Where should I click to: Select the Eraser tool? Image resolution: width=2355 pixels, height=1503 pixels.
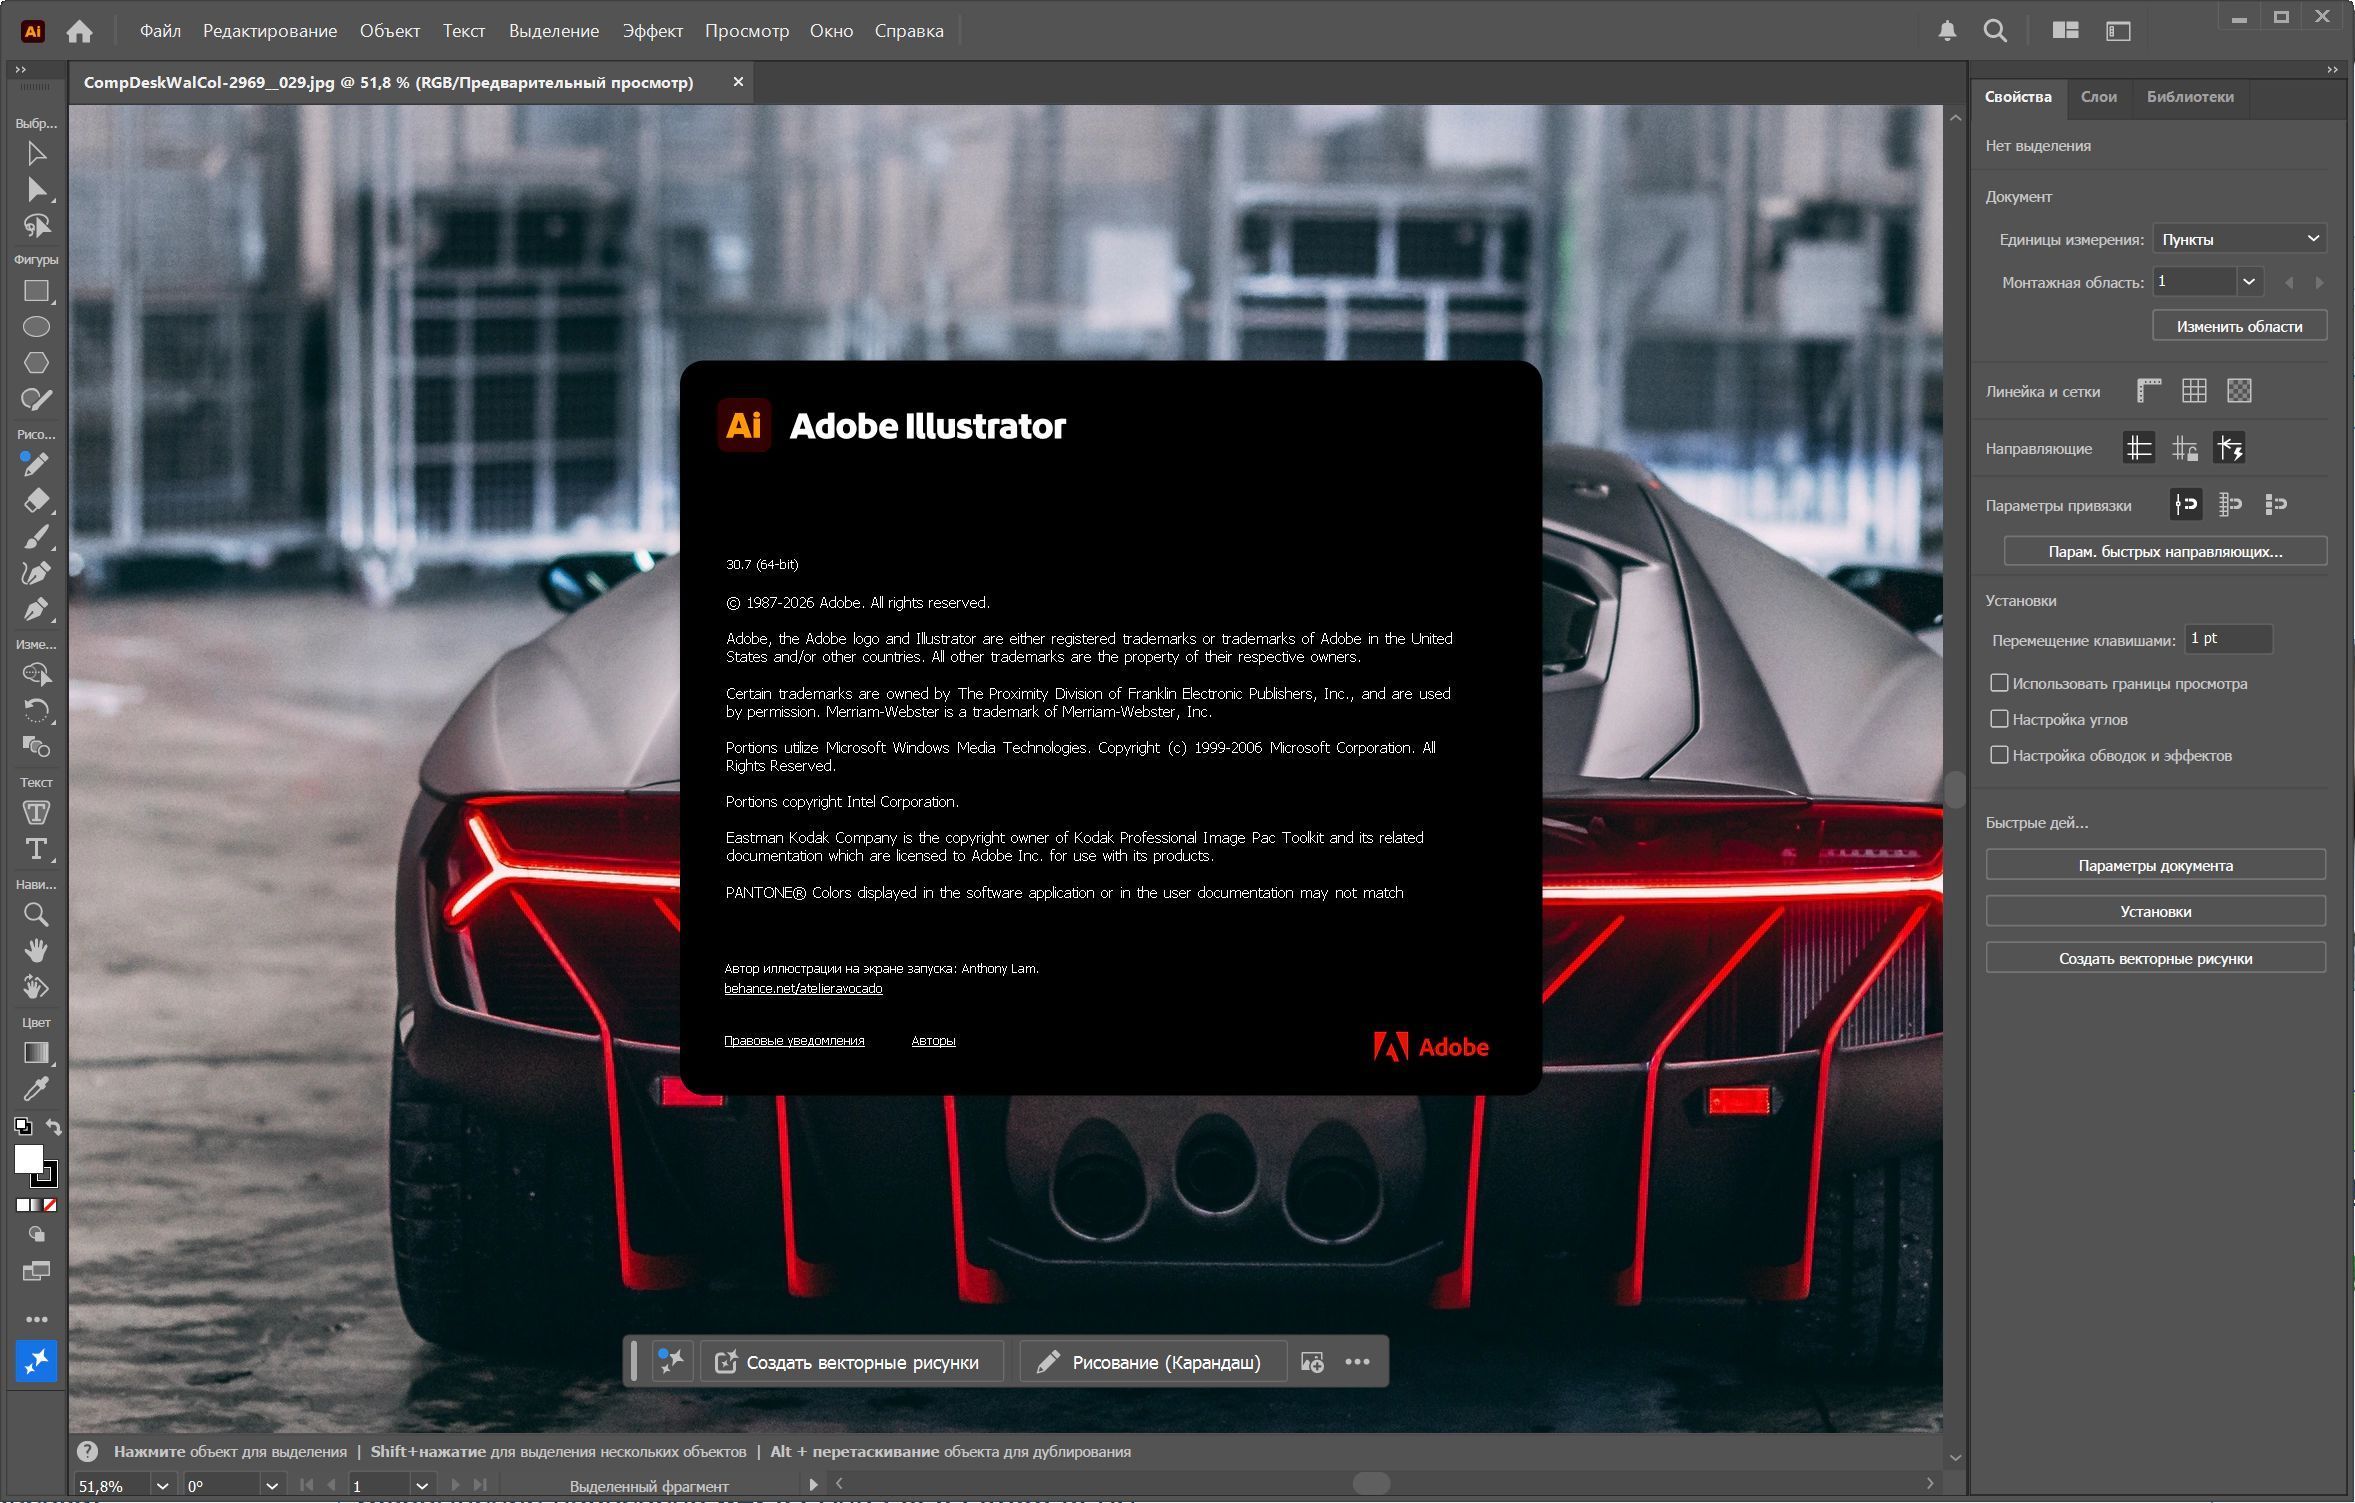[36, 500]
